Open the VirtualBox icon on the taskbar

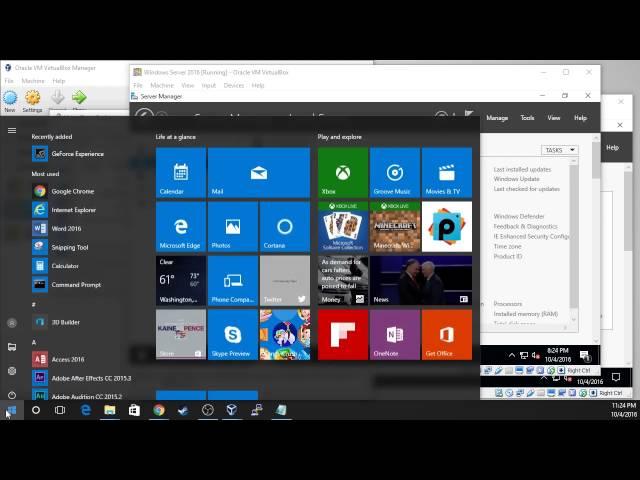pyautogui.click(x=232, y=410)
